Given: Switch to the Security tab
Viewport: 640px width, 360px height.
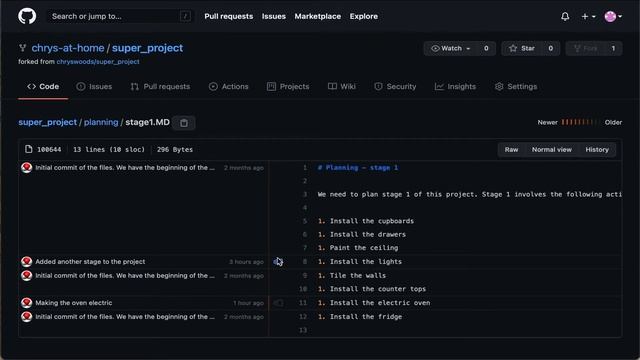Looking at the screenshot, I should pyautogui.click(x=396, y=87).
